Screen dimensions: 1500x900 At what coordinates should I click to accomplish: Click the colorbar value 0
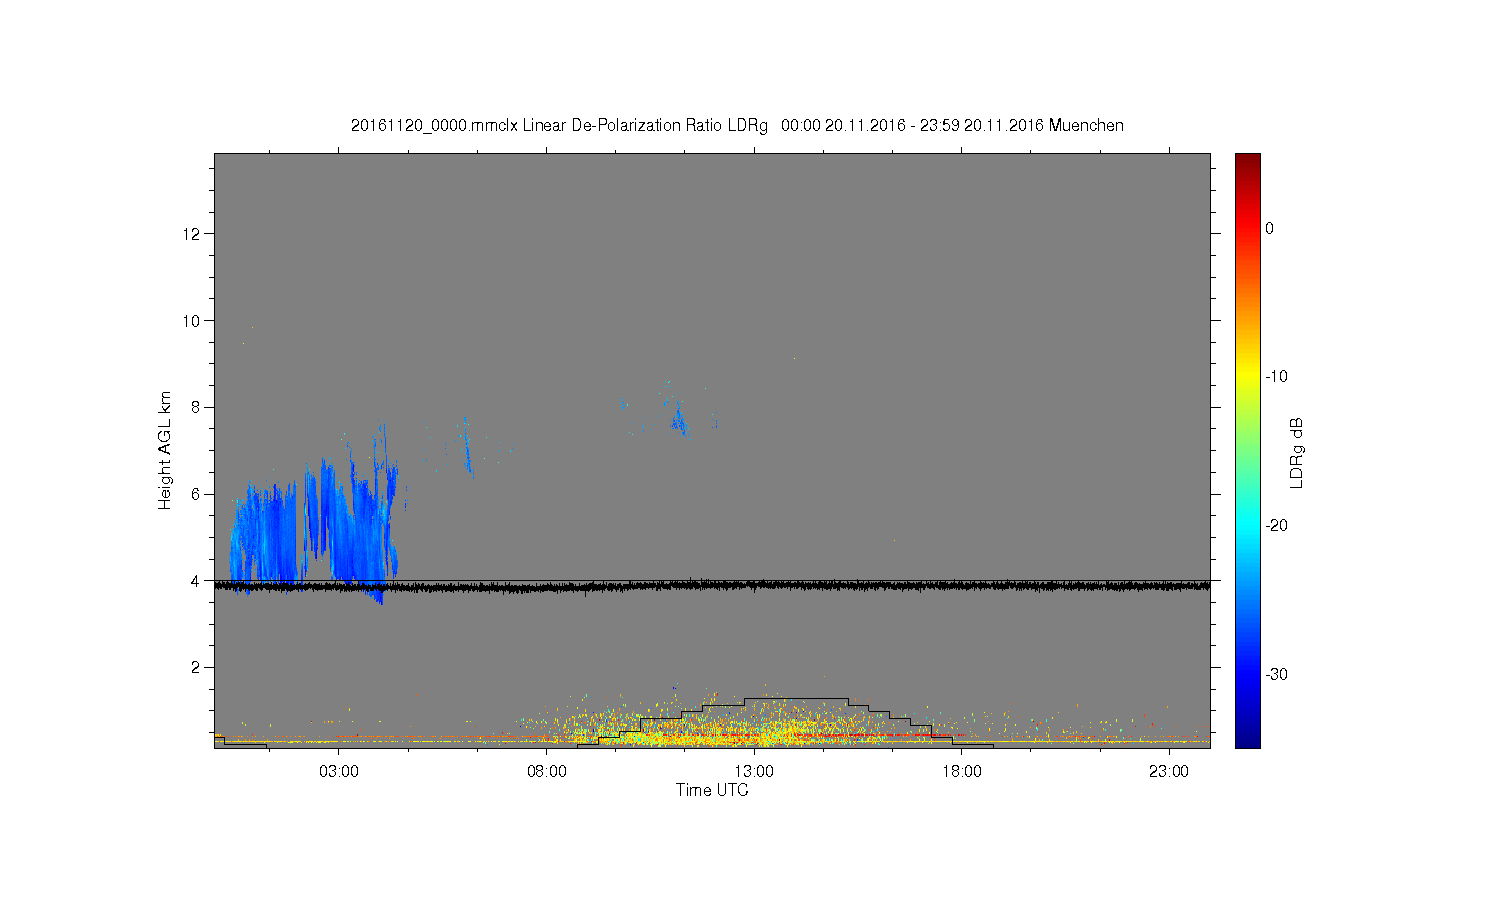[1270, 228]
